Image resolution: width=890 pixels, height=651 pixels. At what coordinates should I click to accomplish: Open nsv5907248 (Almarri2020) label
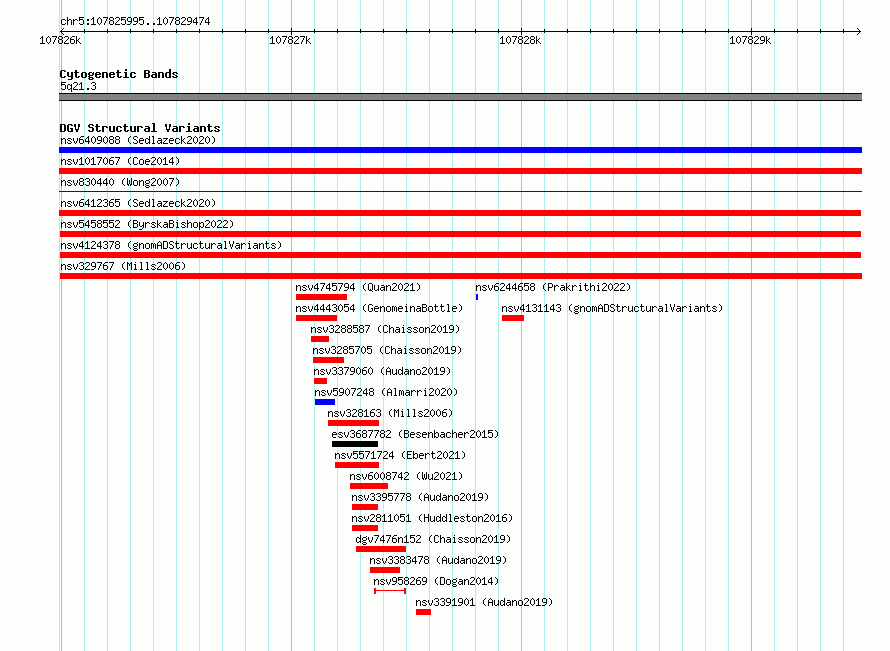pos(386,392)
